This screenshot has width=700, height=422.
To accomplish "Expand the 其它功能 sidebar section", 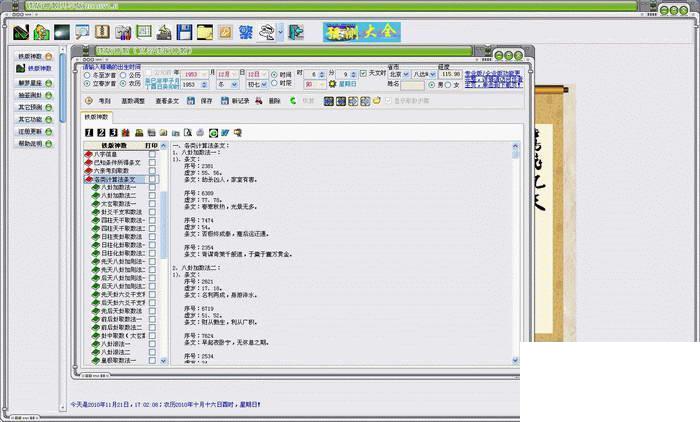I will pos(35,120).
